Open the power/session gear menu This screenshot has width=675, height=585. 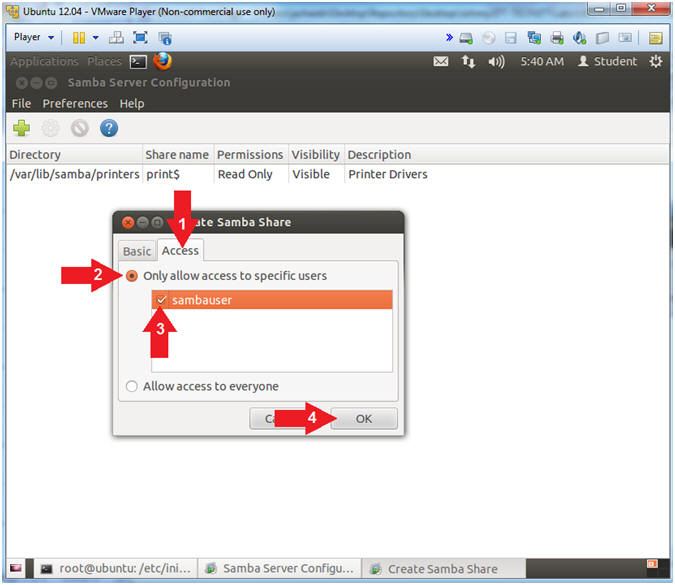click(656, 62)
